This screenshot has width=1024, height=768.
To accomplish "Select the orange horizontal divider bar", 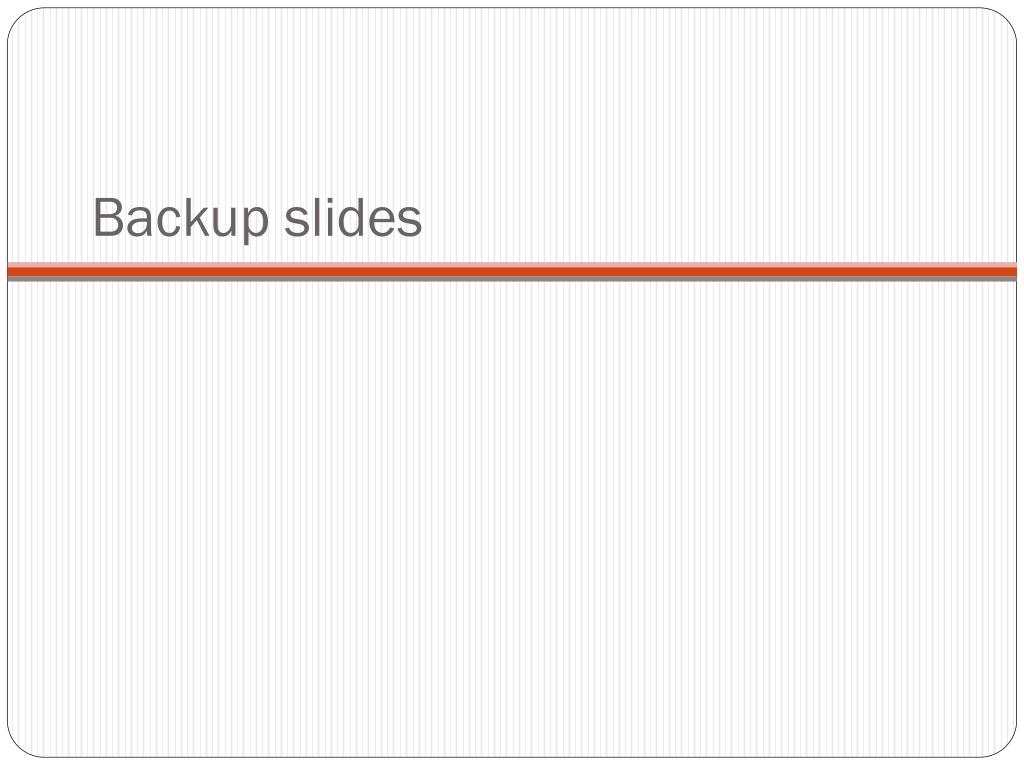I will click(x=512, y=271).
